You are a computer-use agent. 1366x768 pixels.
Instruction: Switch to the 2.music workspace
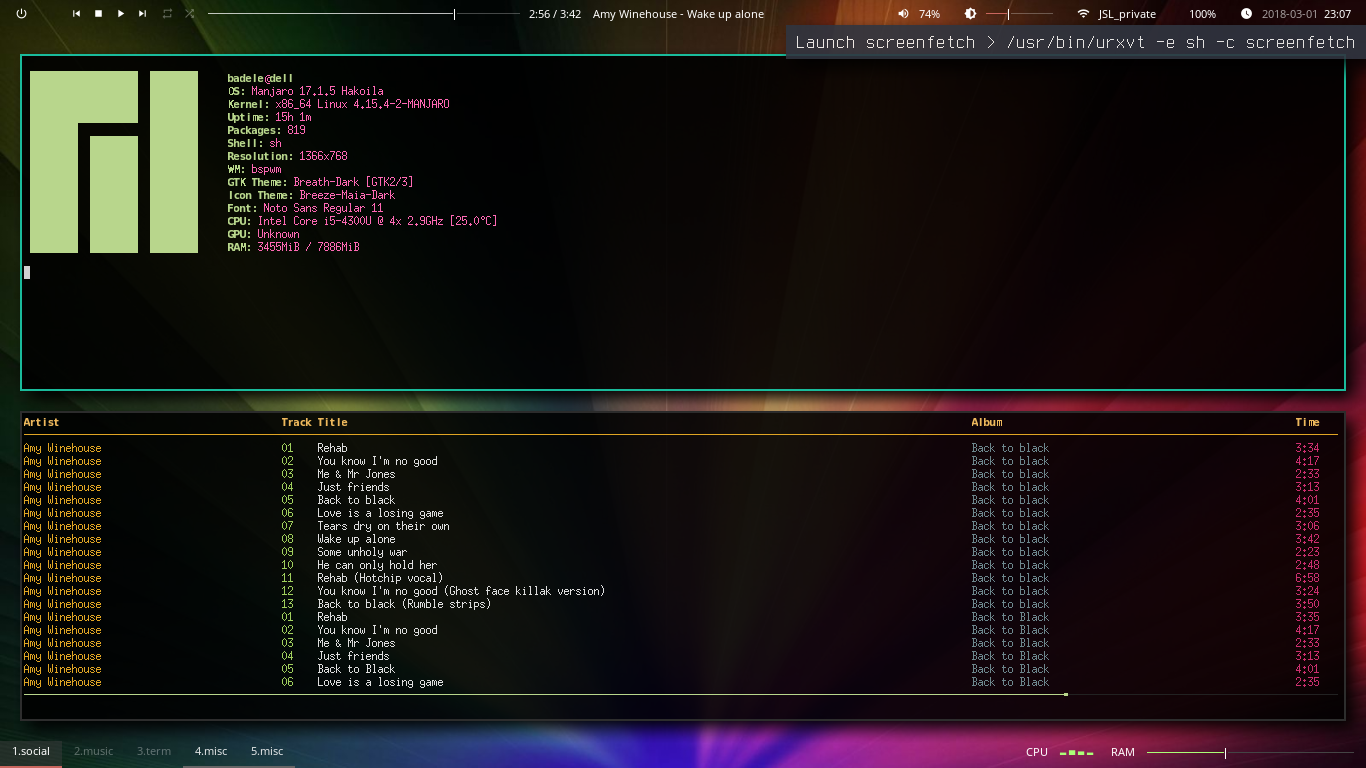tap(94, 752)
